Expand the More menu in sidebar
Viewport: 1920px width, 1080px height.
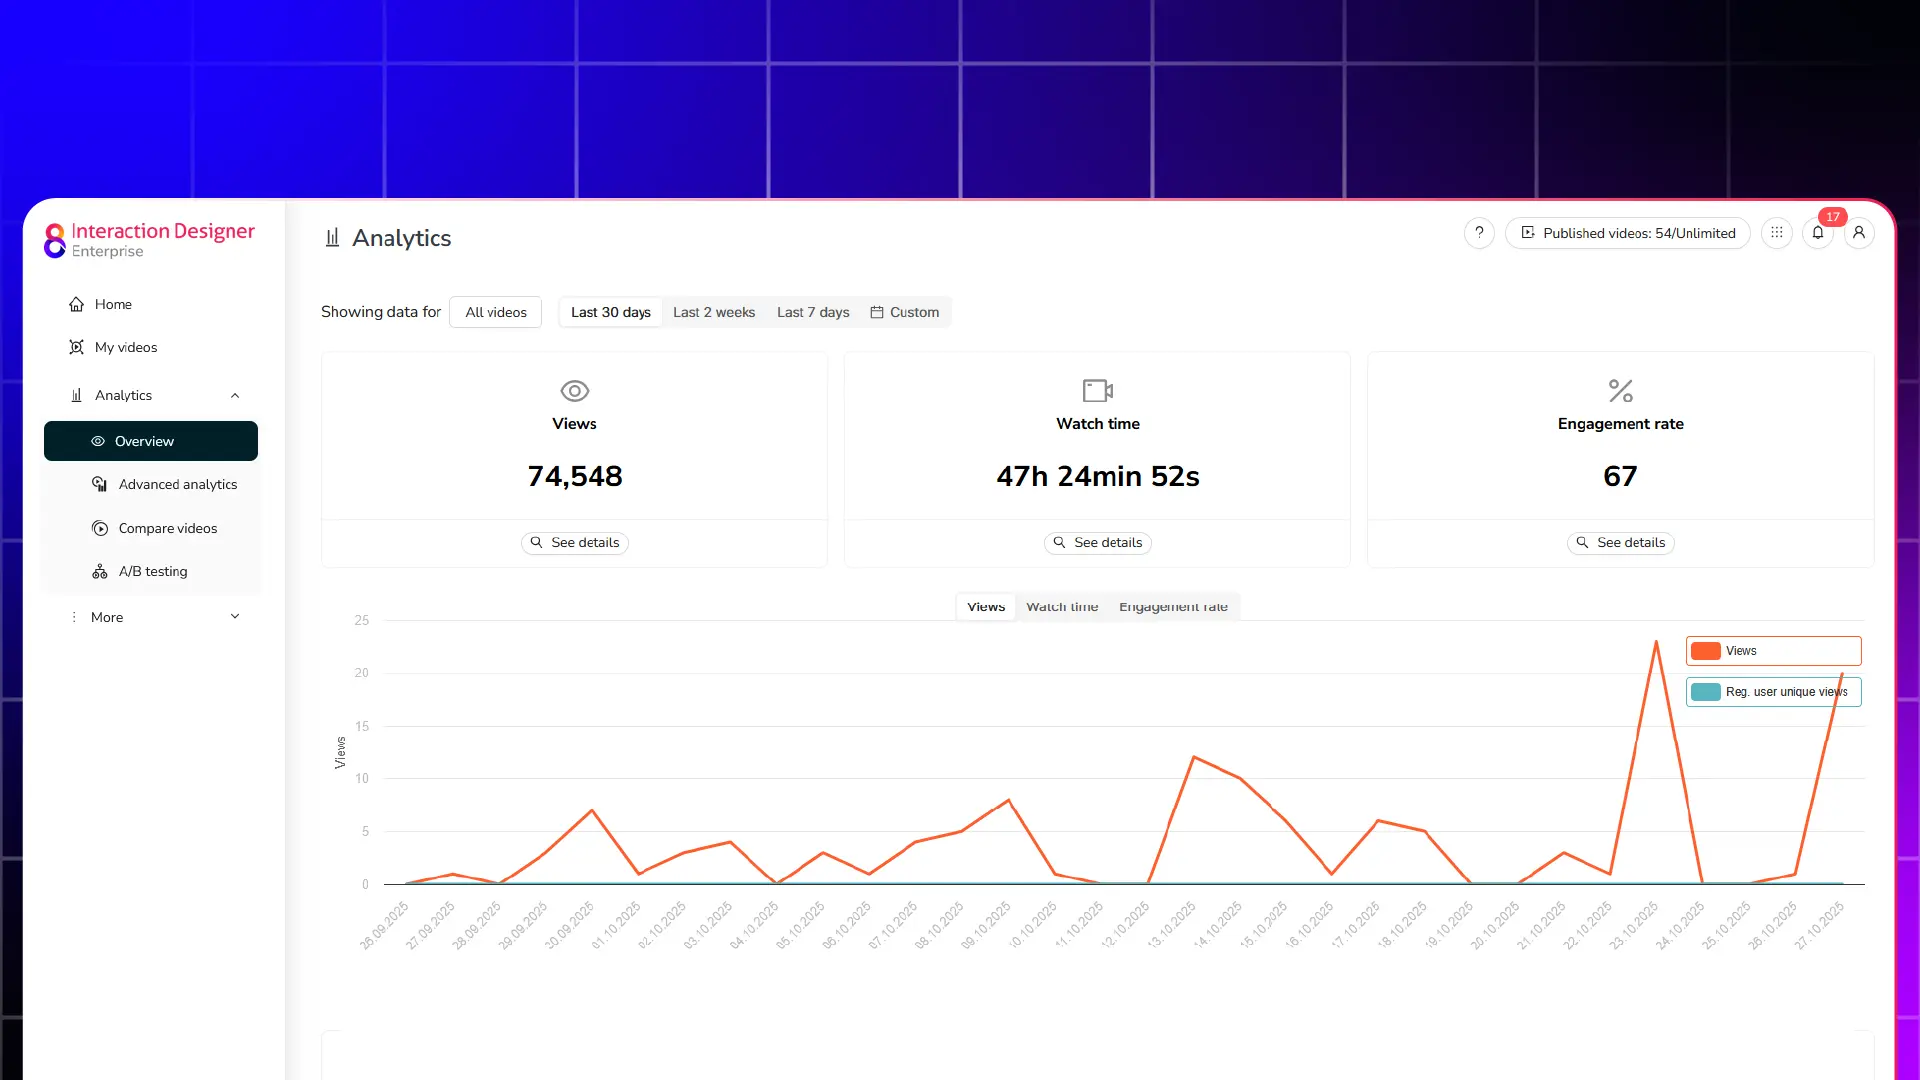tap(235, 617)
